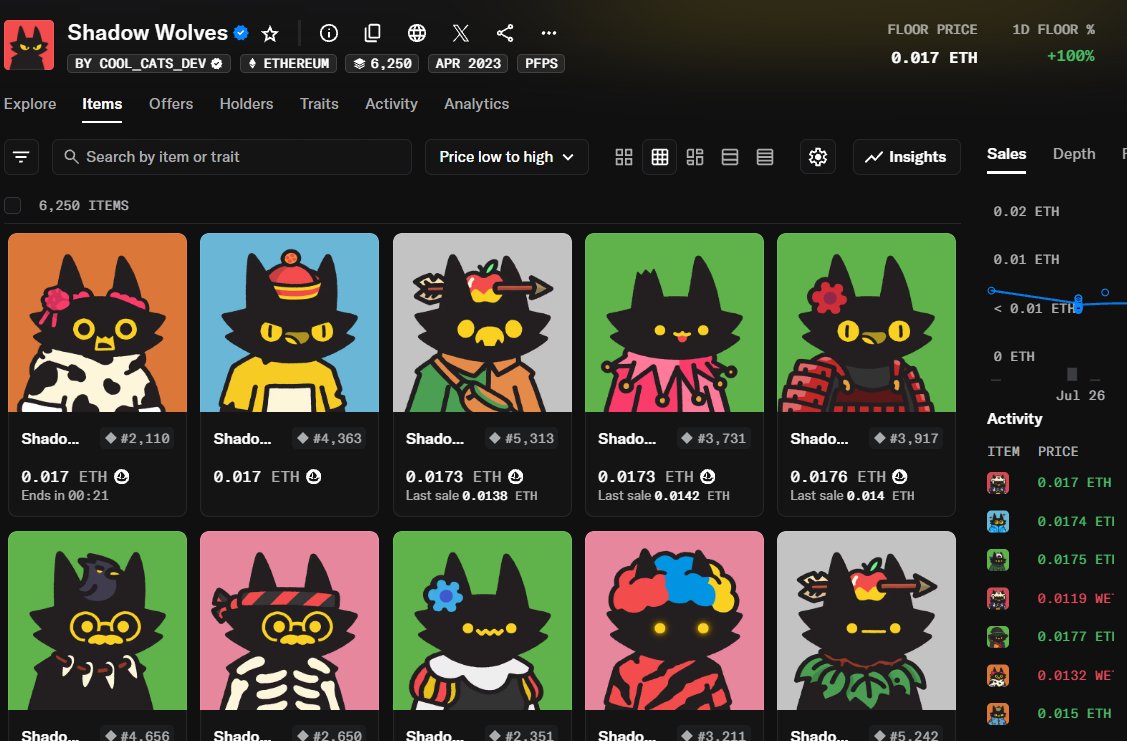This screenshot has width=1127, height=741.
Task: Open Shadow Wolf #2,351 item image
Action: 482,620
